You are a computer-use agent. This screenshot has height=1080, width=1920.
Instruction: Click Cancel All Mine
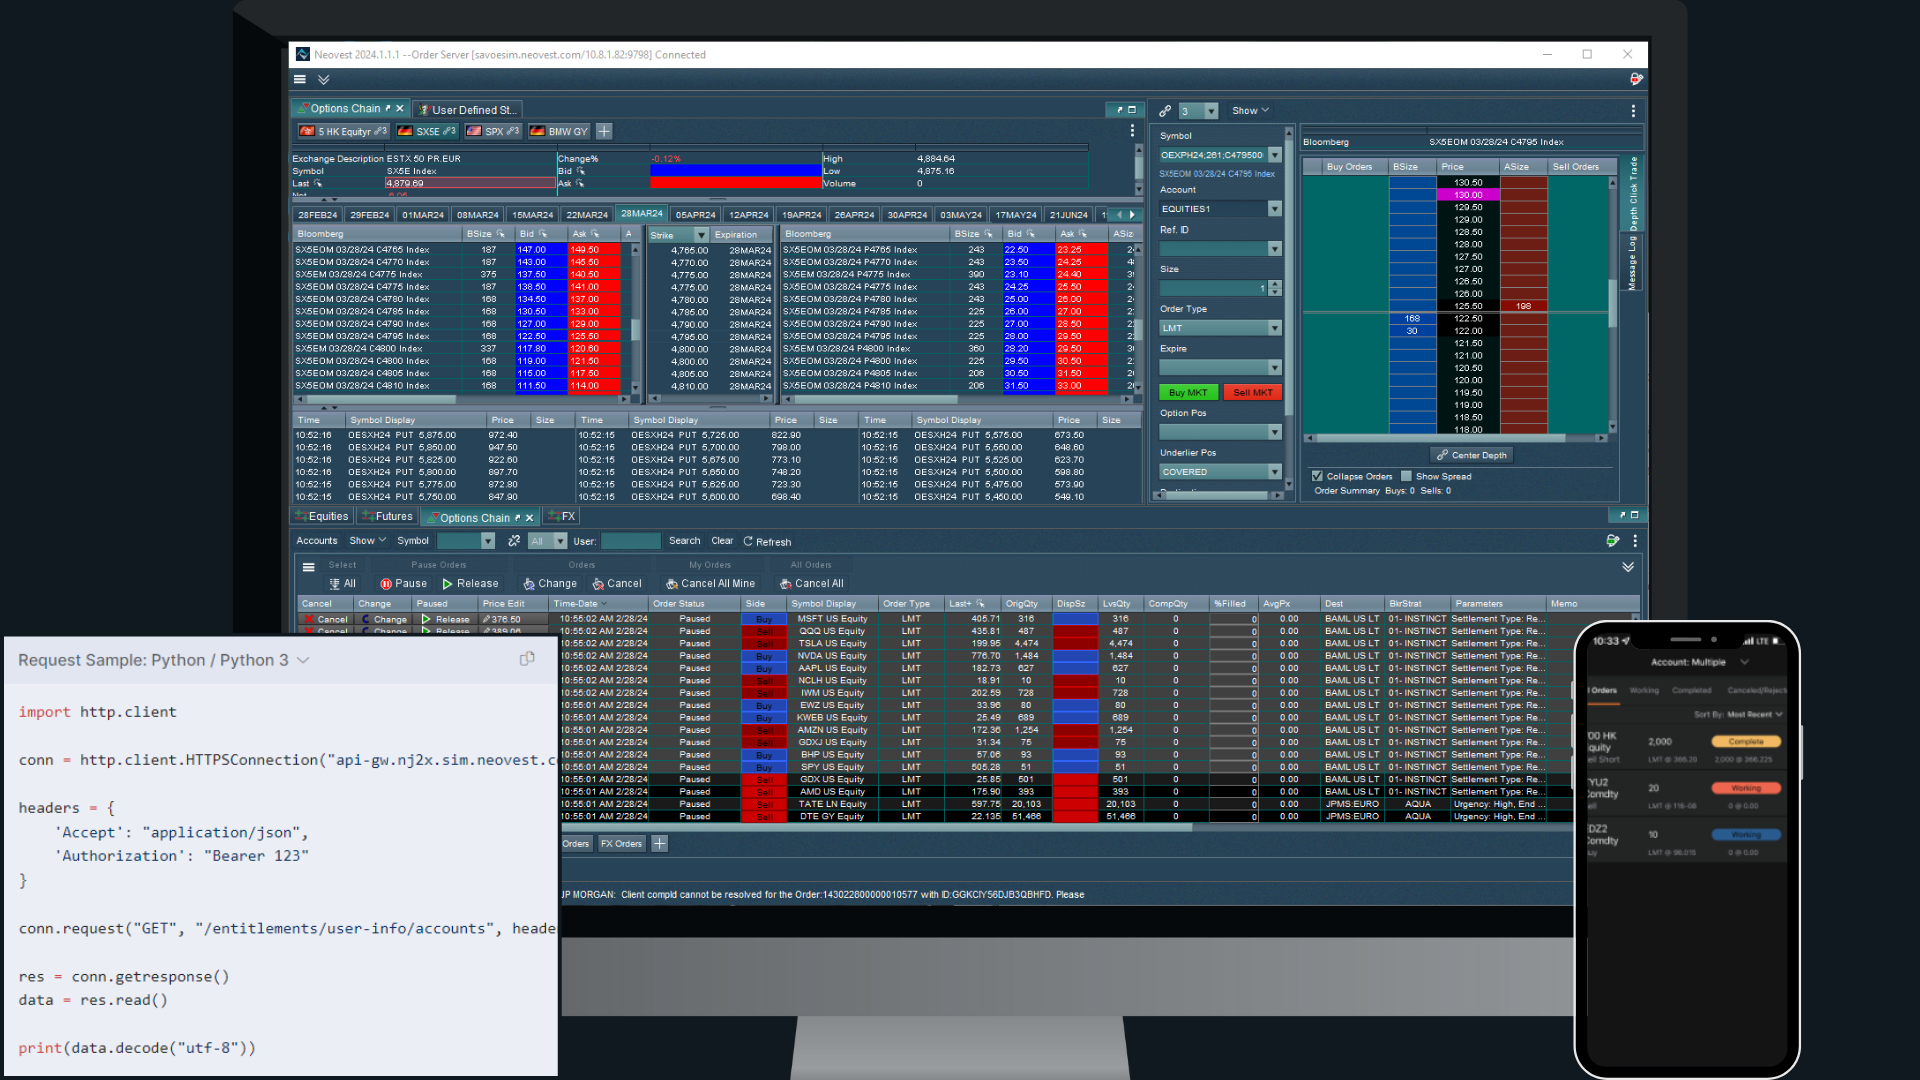711,584
